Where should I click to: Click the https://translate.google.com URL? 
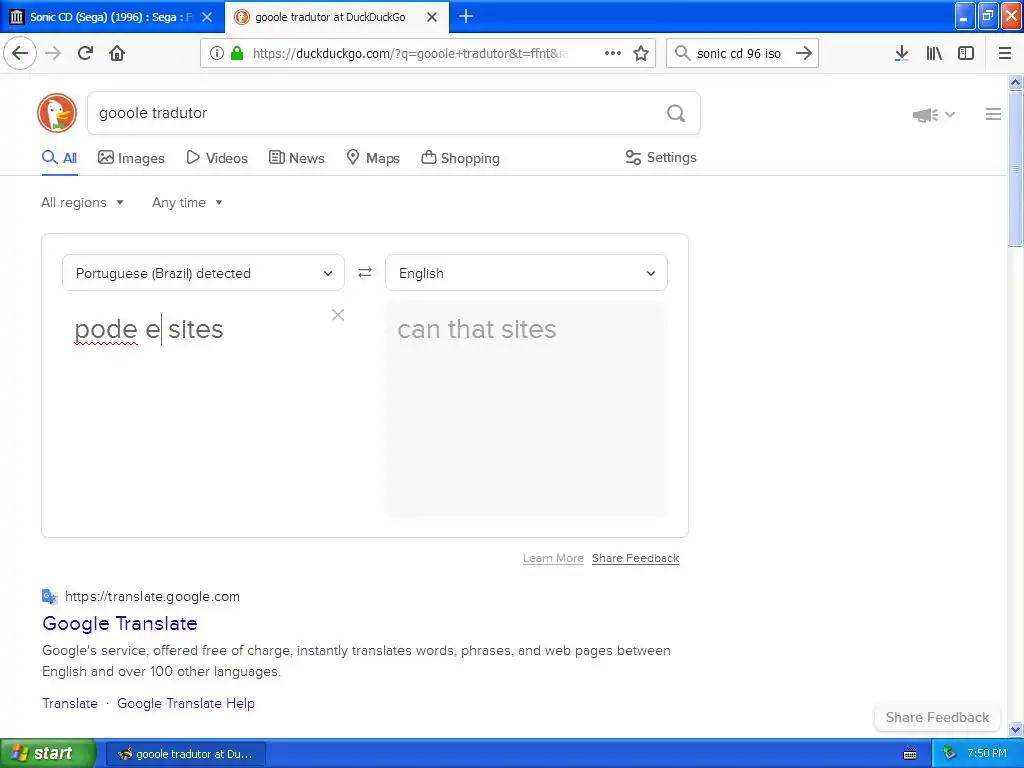pyautogui.click(x=152, y=596)
